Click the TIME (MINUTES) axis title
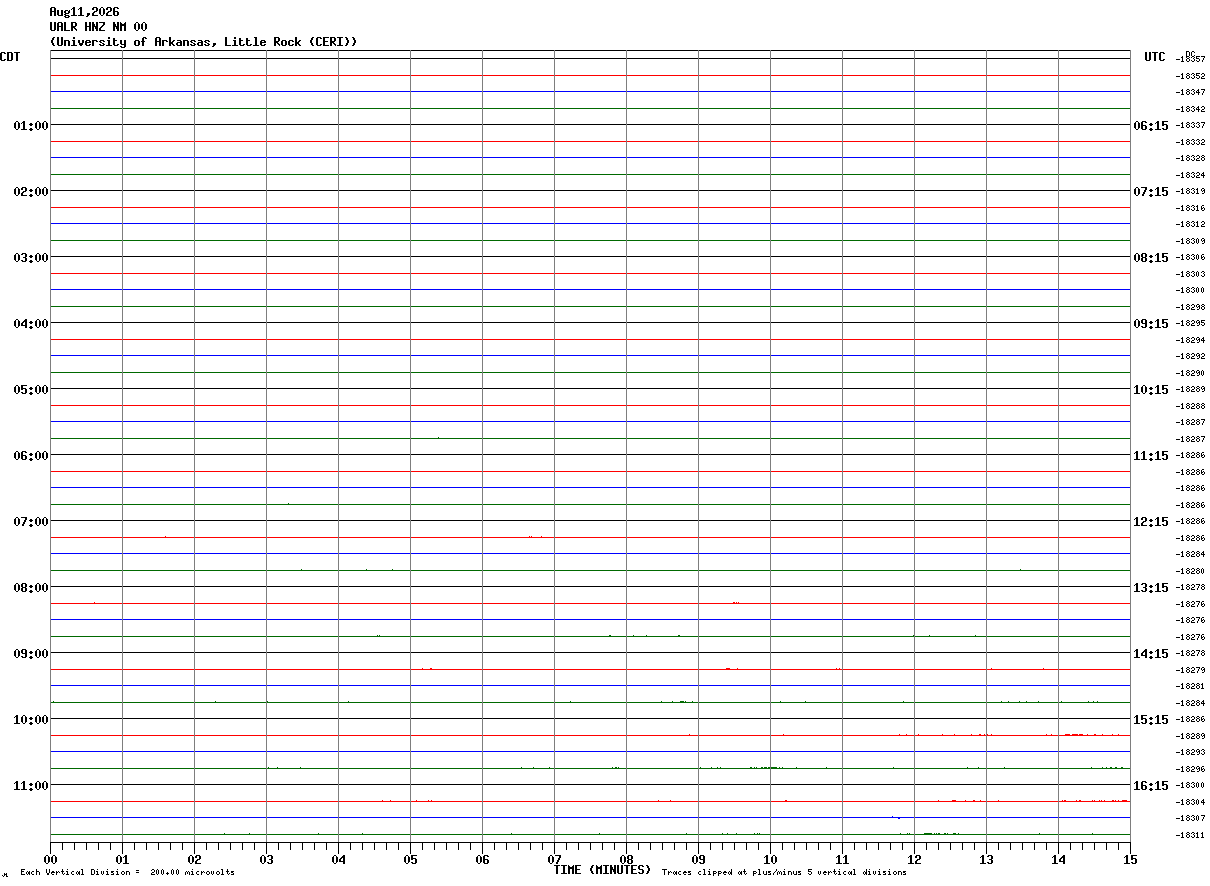The height and width of the screenshot is (886, 1210). point(602,870)
